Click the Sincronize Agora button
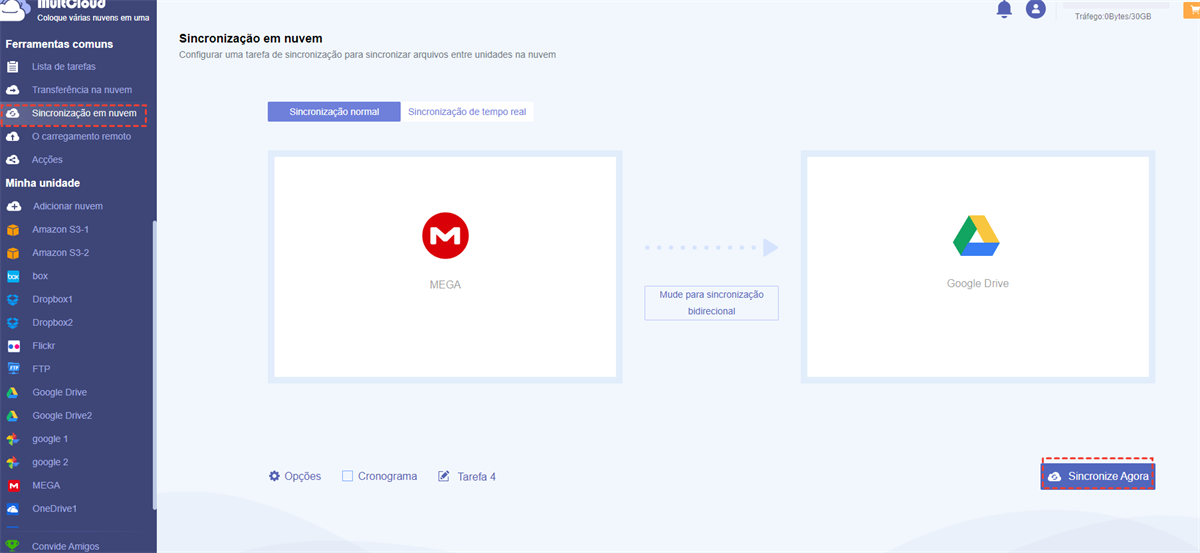This screenshot has height=553, width=1200. pyautogui.click(x=1098, y=477)
